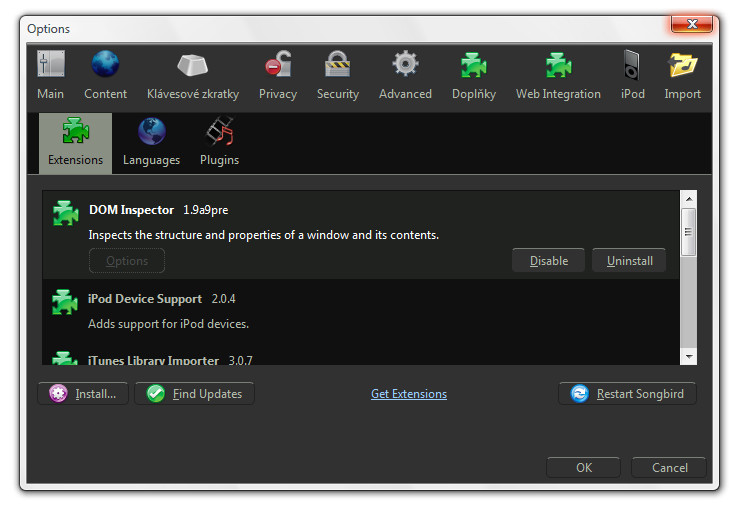Click the iPod Device Support puzzle icon

tap(65, 302)
